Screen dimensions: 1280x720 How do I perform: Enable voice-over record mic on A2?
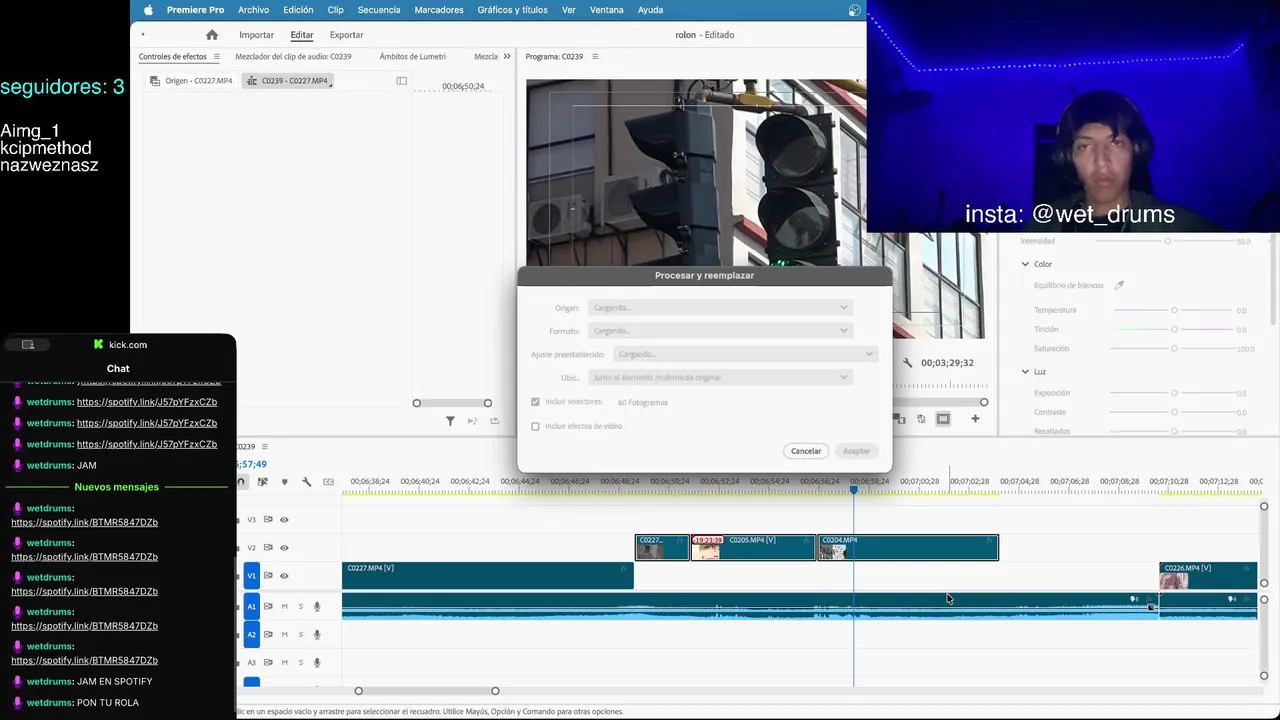[x=317, y=634]
